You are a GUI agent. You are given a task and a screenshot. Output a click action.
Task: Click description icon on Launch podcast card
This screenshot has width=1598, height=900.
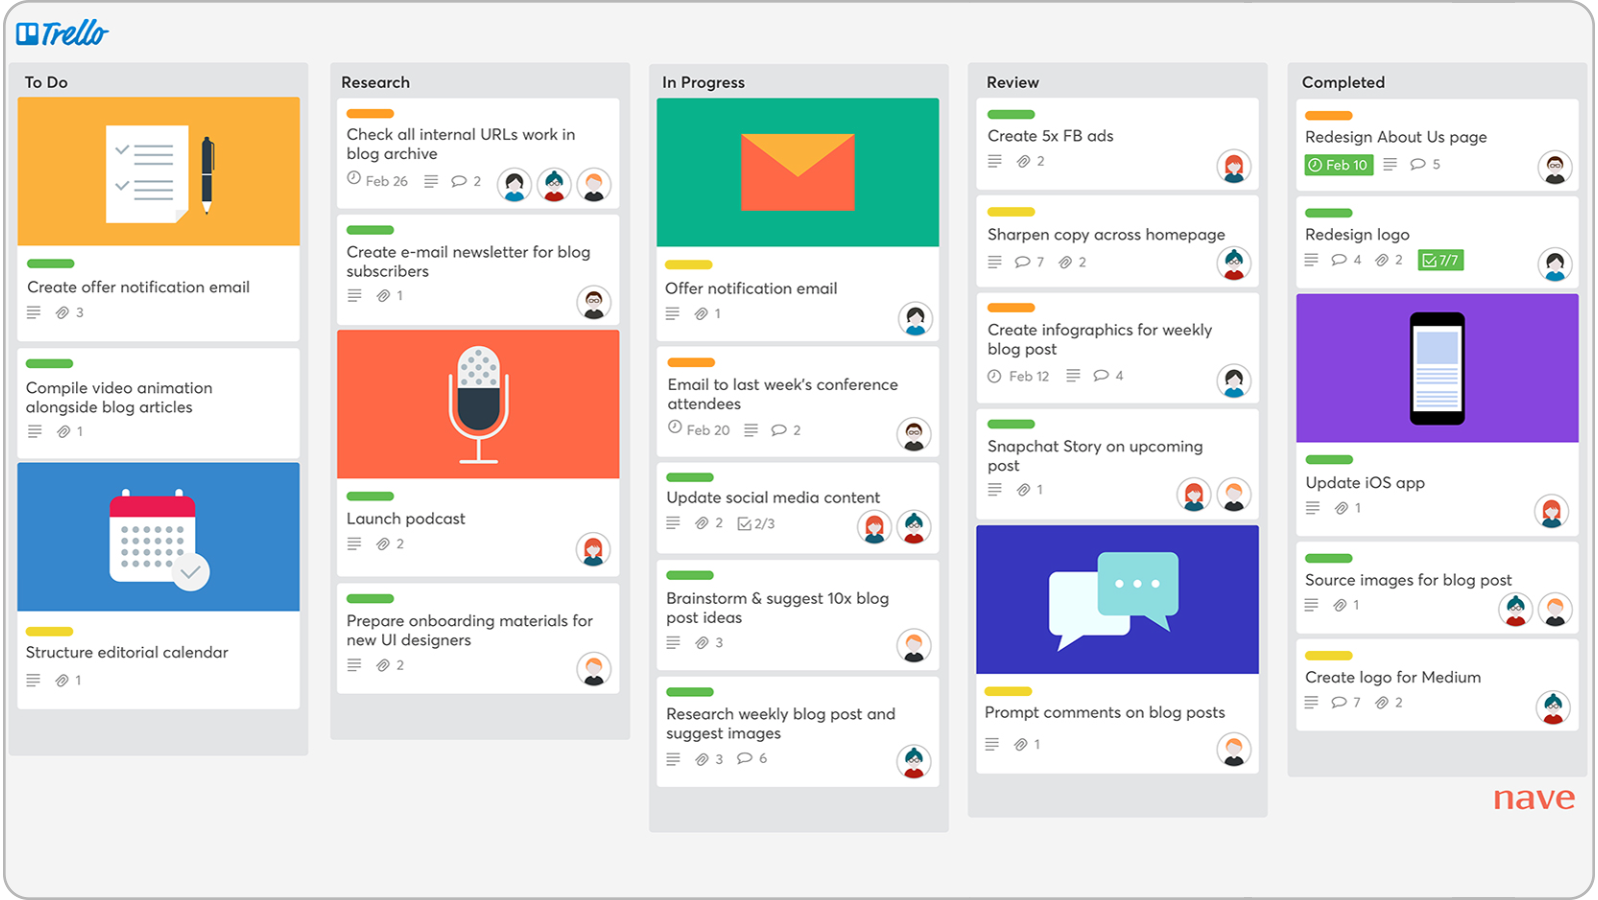(x=354, y=544)
